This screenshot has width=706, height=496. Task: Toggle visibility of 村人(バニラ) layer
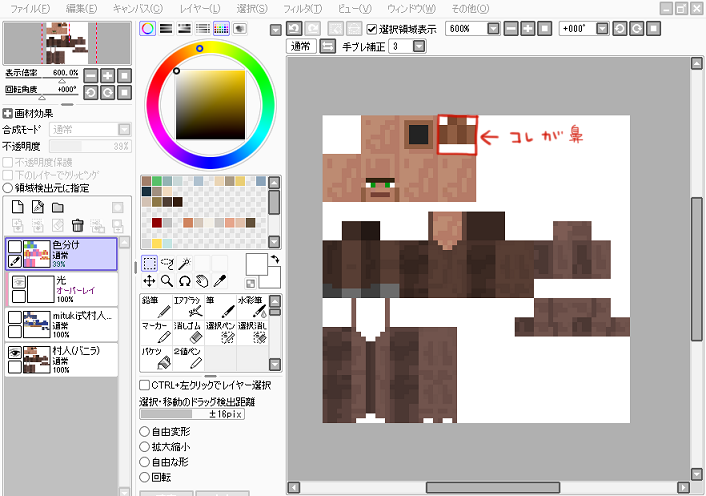pyautogui.click(x=15, y=353)
